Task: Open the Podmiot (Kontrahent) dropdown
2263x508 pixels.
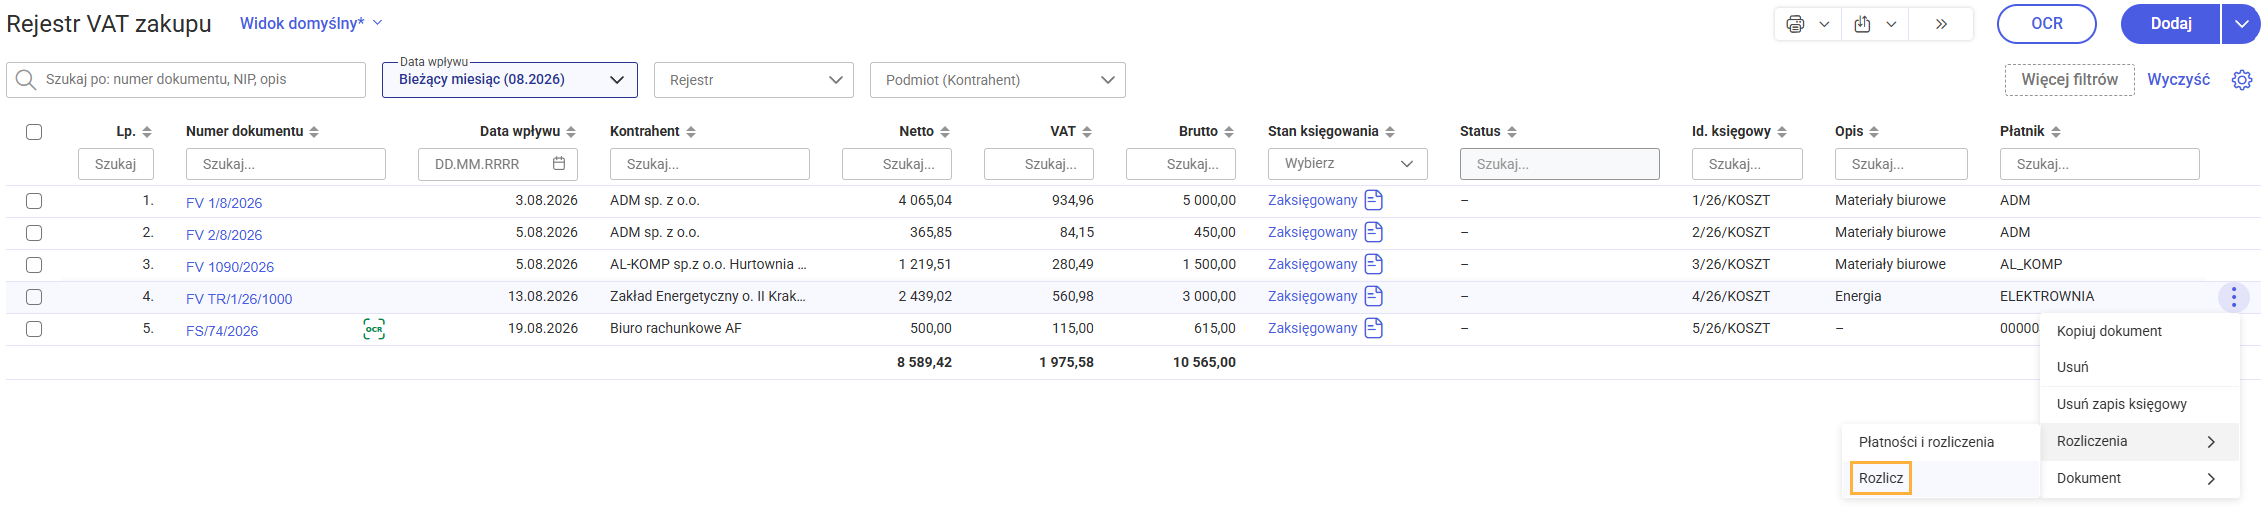Action: [x=998, y=80]
